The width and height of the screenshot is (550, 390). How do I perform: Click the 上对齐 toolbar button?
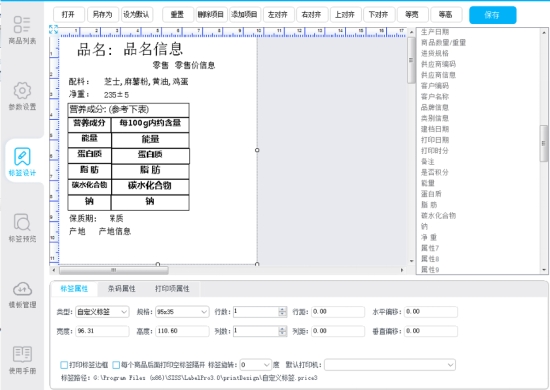[345, 14]
